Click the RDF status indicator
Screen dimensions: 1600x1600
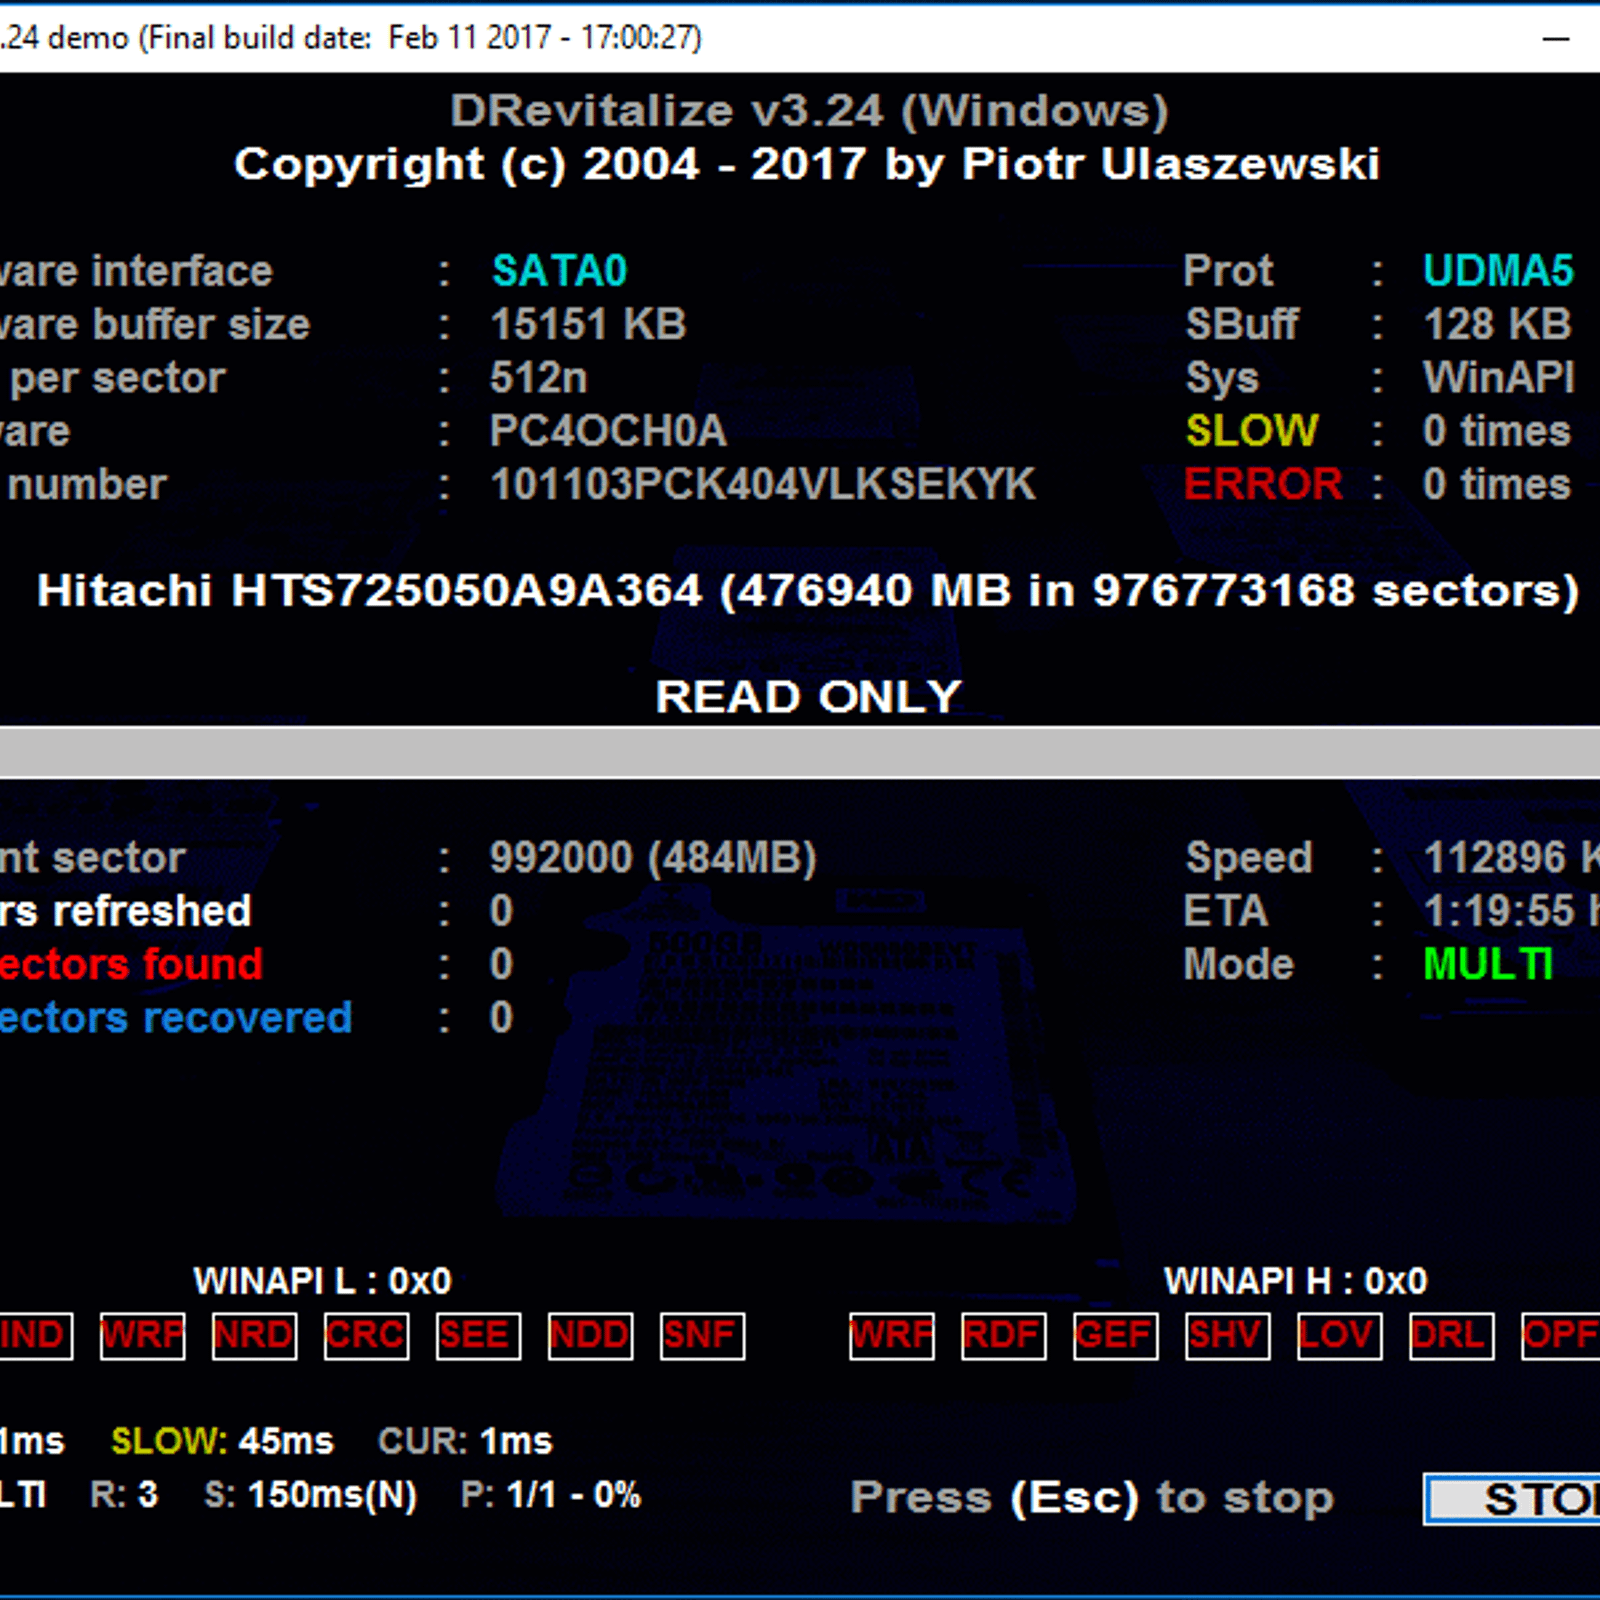1004,1336
